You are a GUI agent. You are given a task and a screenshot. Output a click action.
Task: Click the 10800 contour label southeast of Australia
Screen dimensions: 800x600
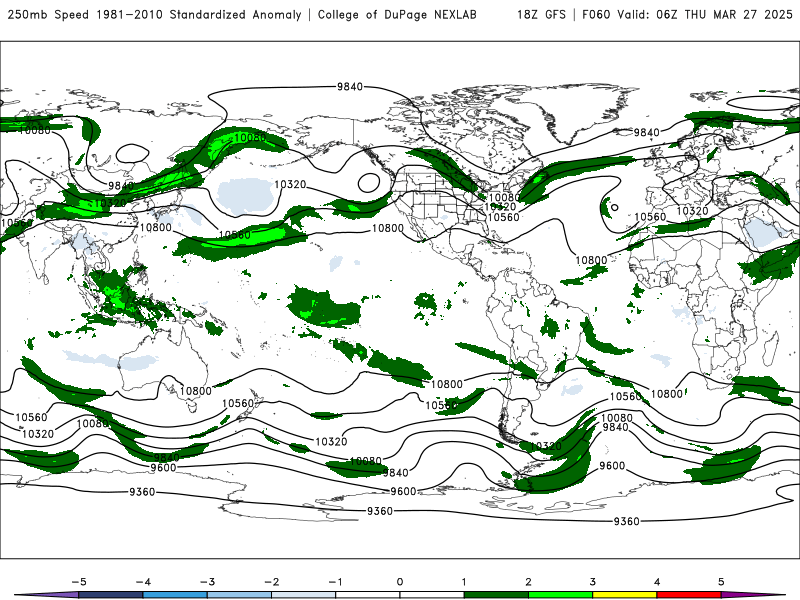coord(195,391)
